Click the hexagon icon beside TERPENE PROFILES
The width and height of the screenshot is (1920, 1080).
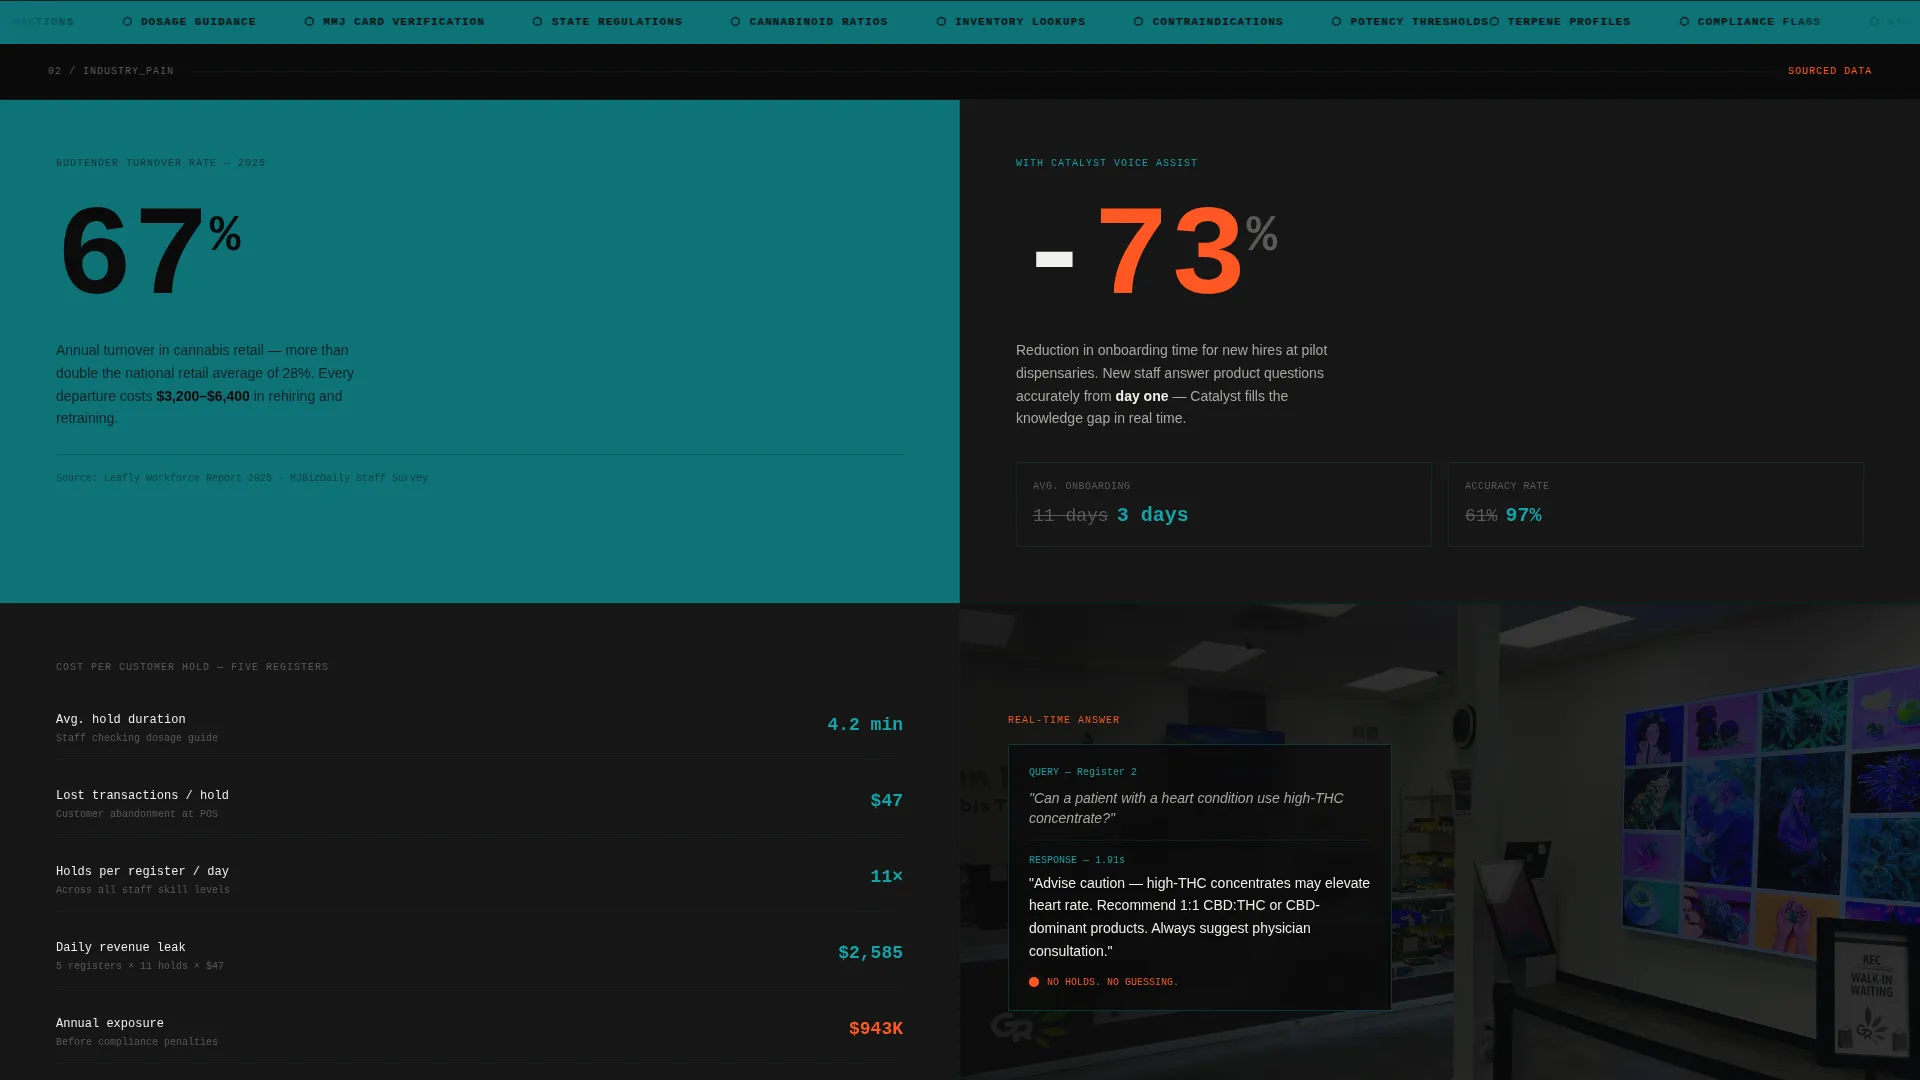tap(1494, 21)
